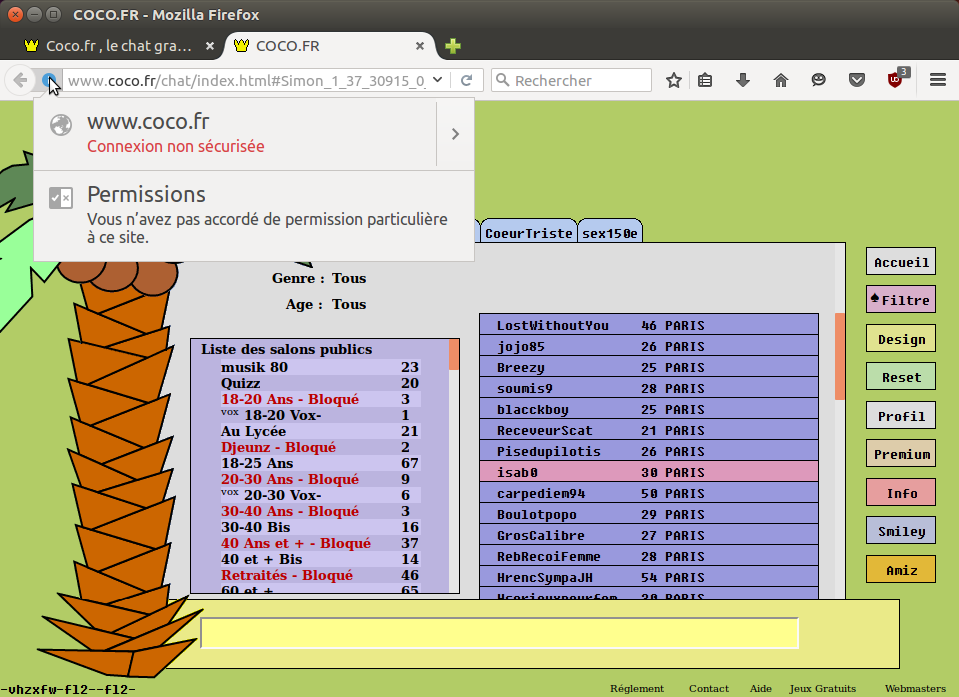This screenshot has height=697, width=959.
Task: Click the Age 'Tous' filter value
Action: pyautogui.click(x=349, y=304)
